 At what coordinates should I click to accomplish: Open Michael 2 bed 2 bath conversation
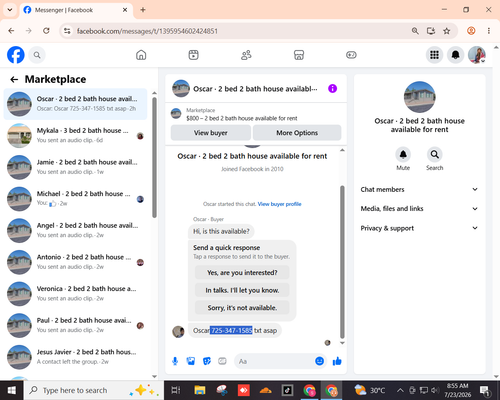(x=75, y=199)
